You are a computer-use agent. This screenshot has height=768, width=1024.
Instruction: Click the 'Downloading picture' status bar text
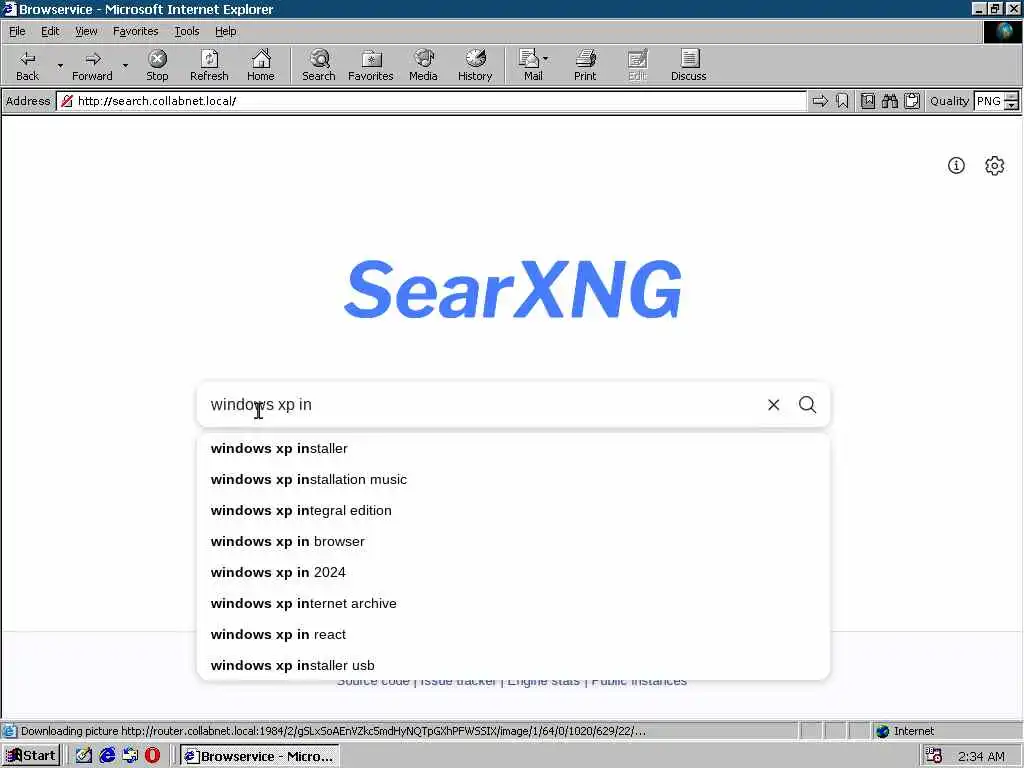coord(333,731)
